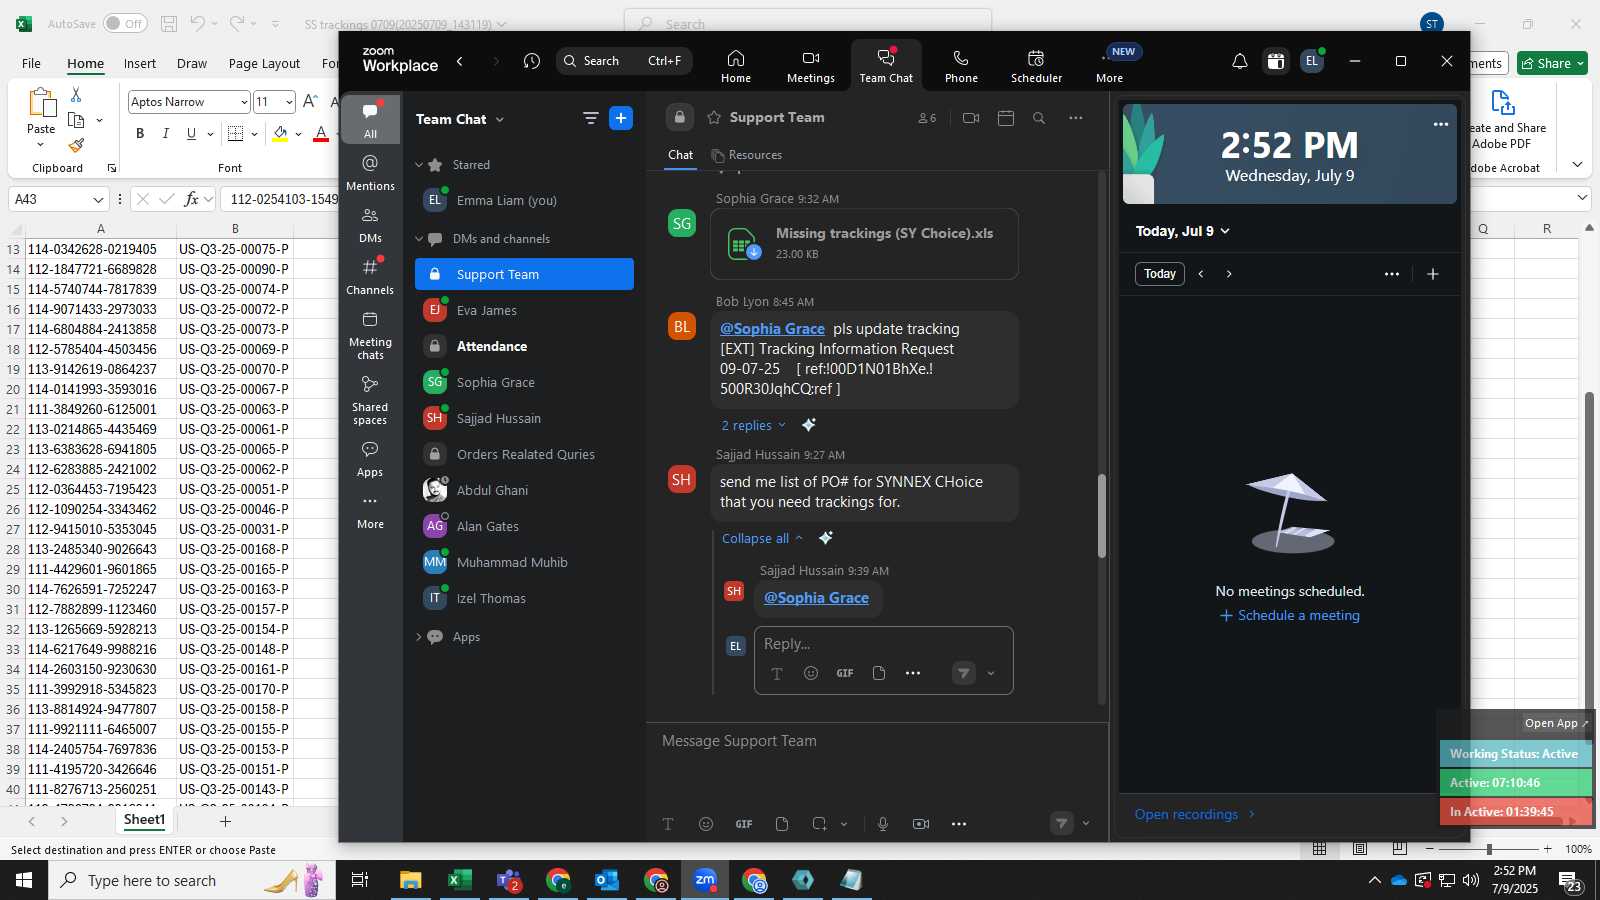Collapse all thread replies
The image size is (1600, 900).
coord(762,538)
